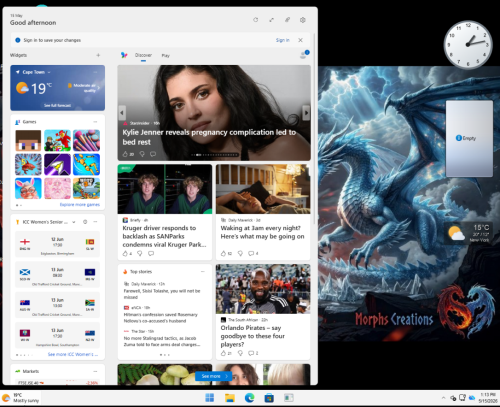Click the desktop analog clock gadget
Viewport: 500px width, 407px height.
468,44
